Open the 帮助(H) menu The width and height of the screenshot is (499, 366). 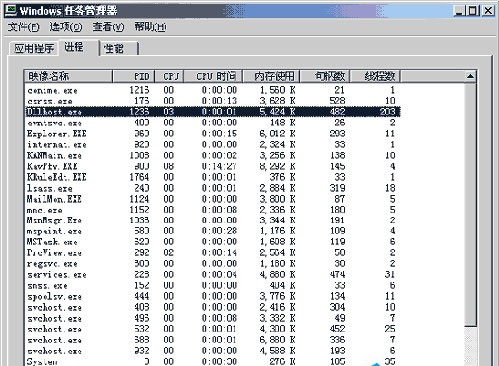pos(150,27)
